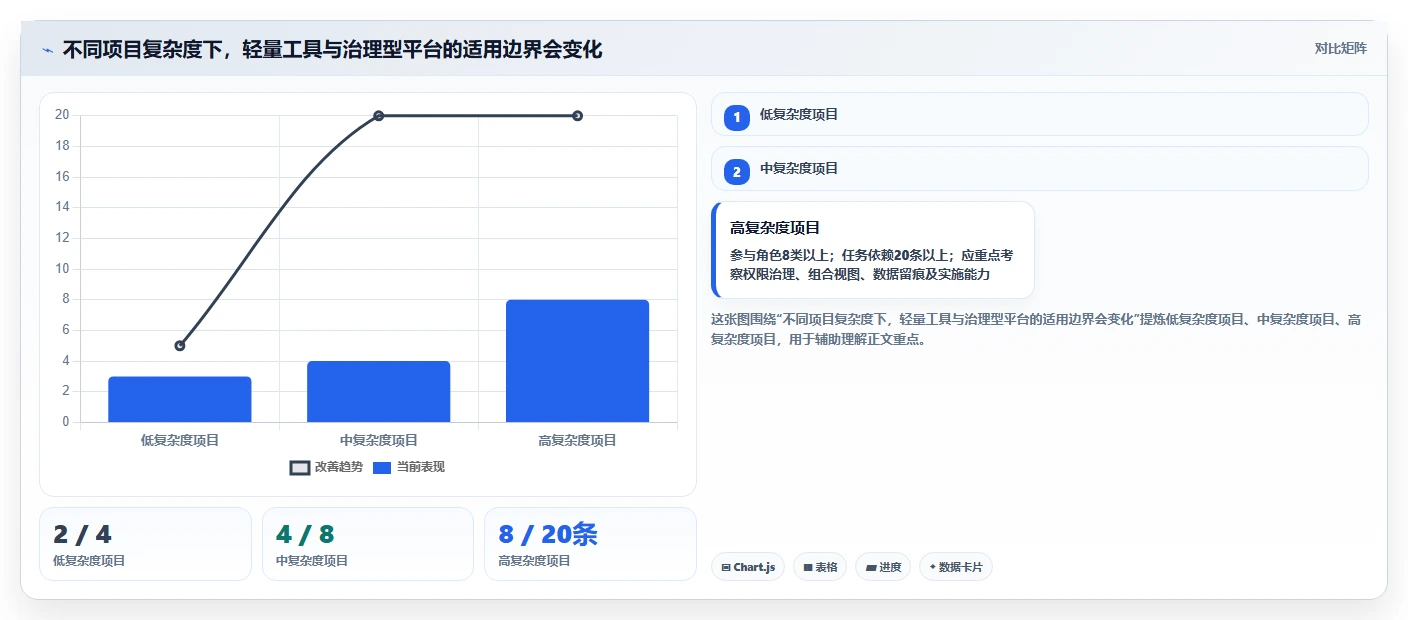
Task: Click trend line point above 低复杂度项目
Action: click(180, 346)
